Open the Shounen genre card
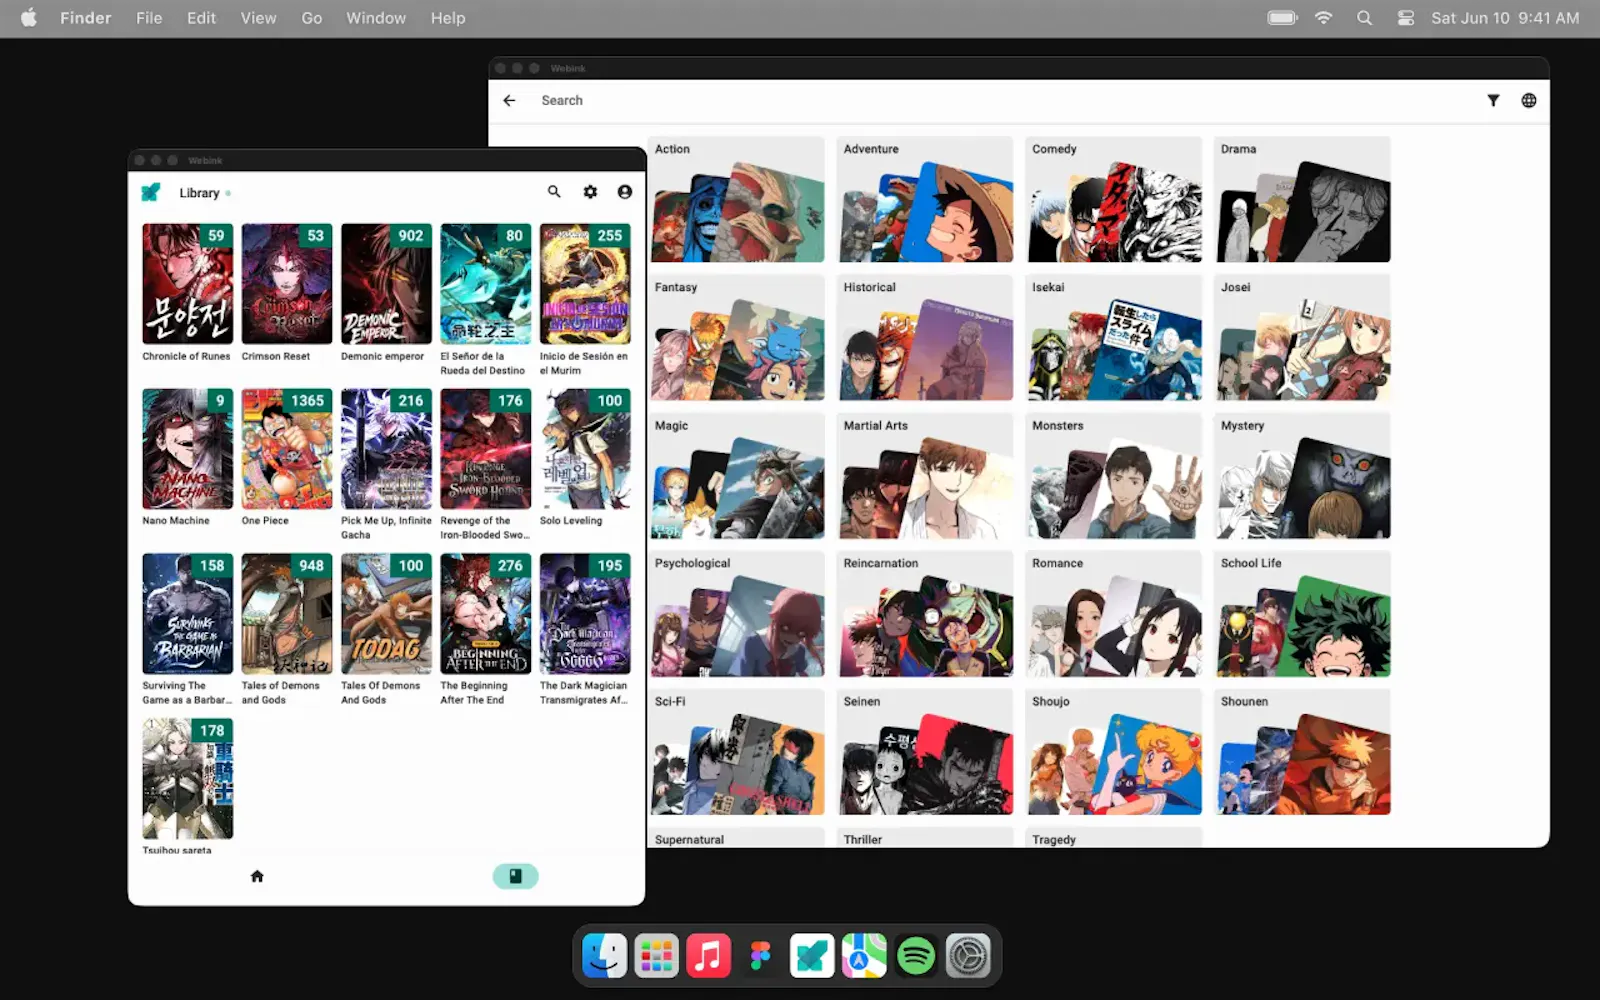The width and height of the screenshot is (1600, 1000). 1303,752
